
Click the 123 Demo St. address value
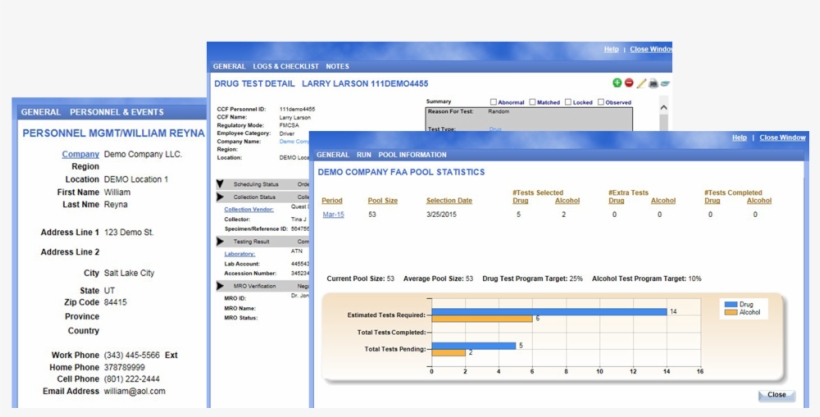(x=129, y=232)
